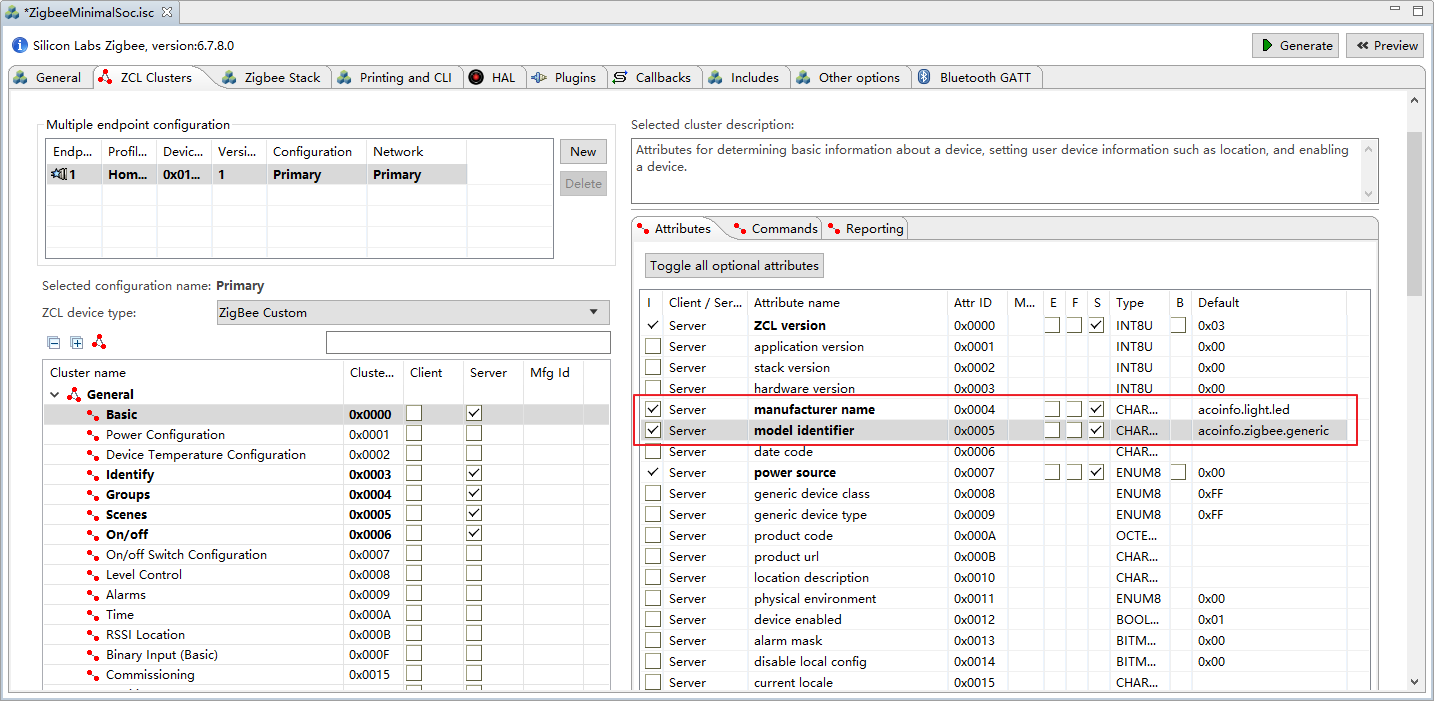
Task: Click the Alarms cluster icon
Action: 93,595
